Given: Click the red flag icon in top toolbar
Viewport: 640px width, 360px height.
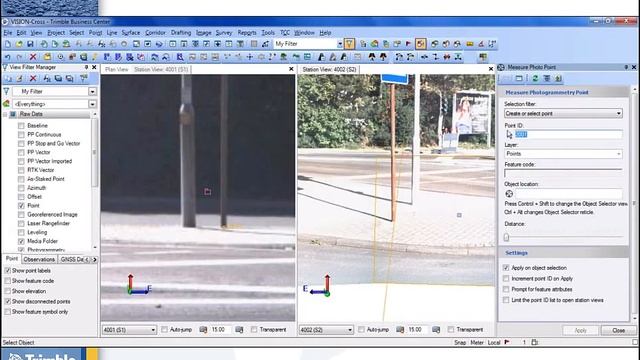Looking at the screenshot, I should click(408, 44).
